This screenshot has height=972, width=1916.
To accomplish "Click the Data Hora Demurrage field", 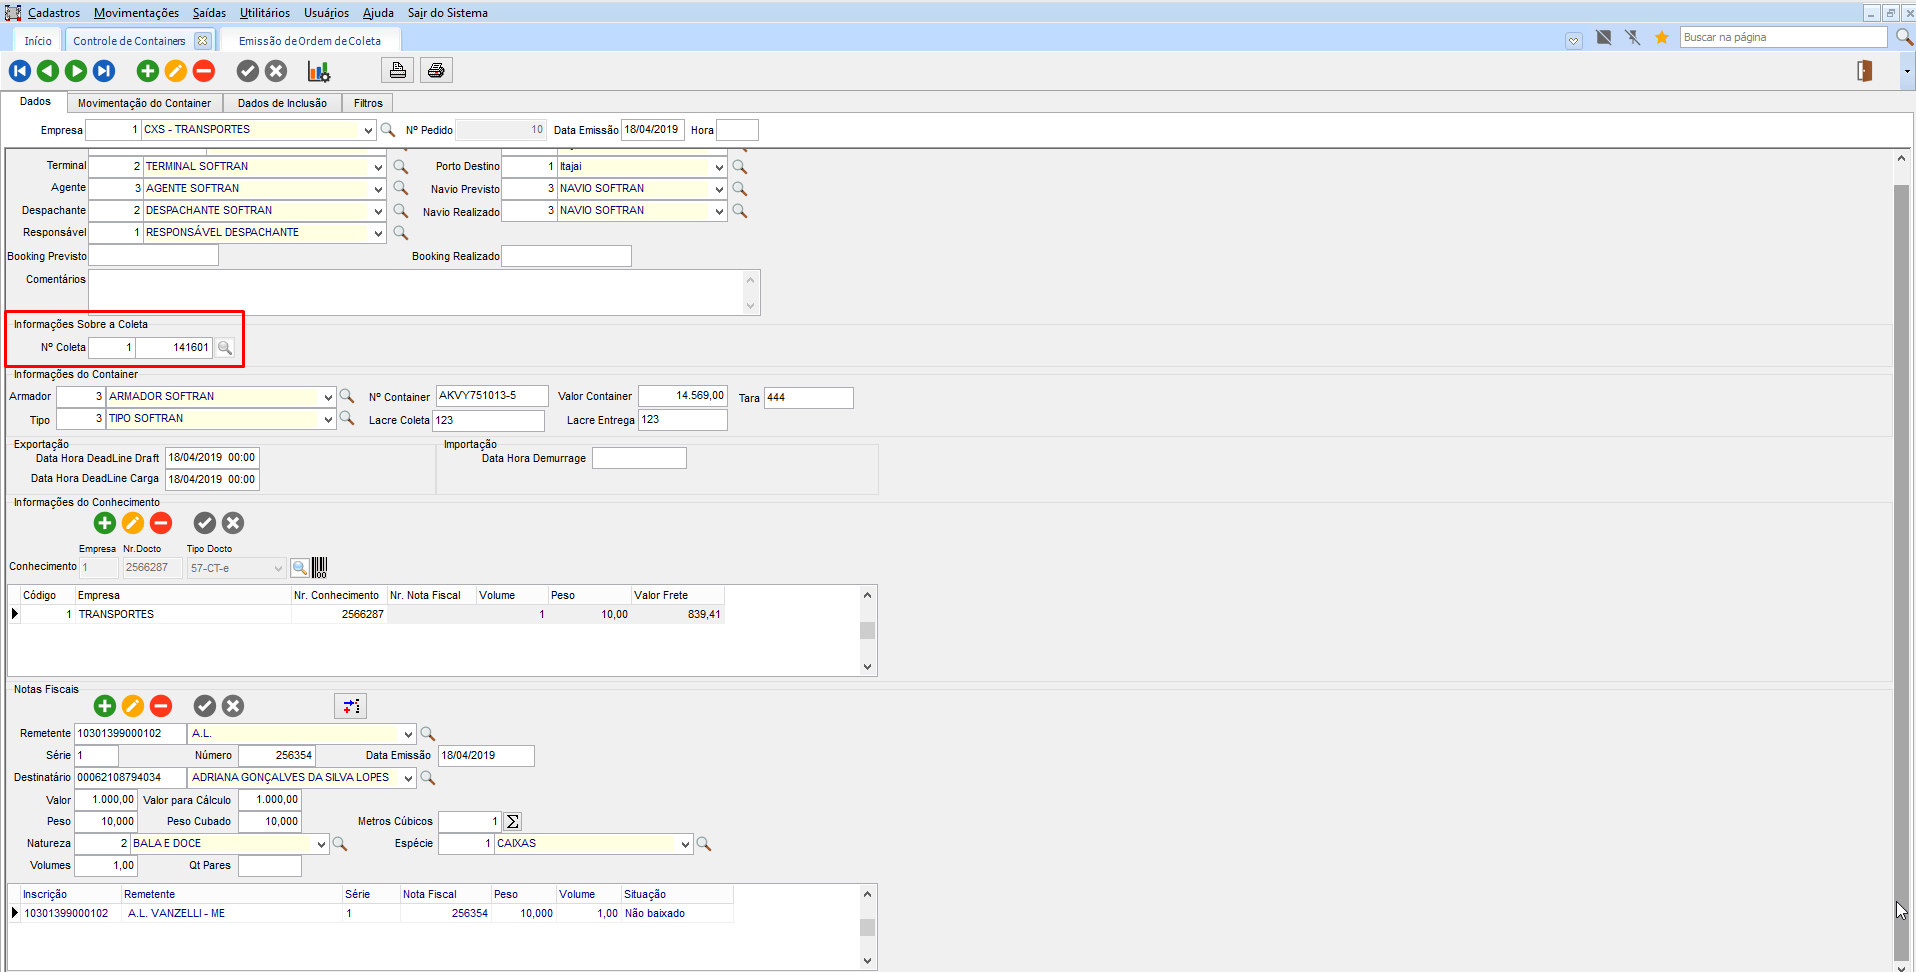I will (639, 458).
